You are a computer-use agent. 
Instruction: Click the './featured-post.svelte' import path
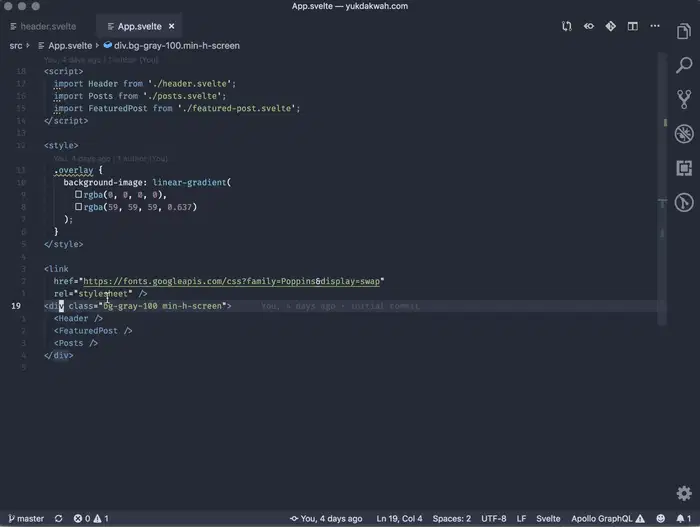click(237, 109)
